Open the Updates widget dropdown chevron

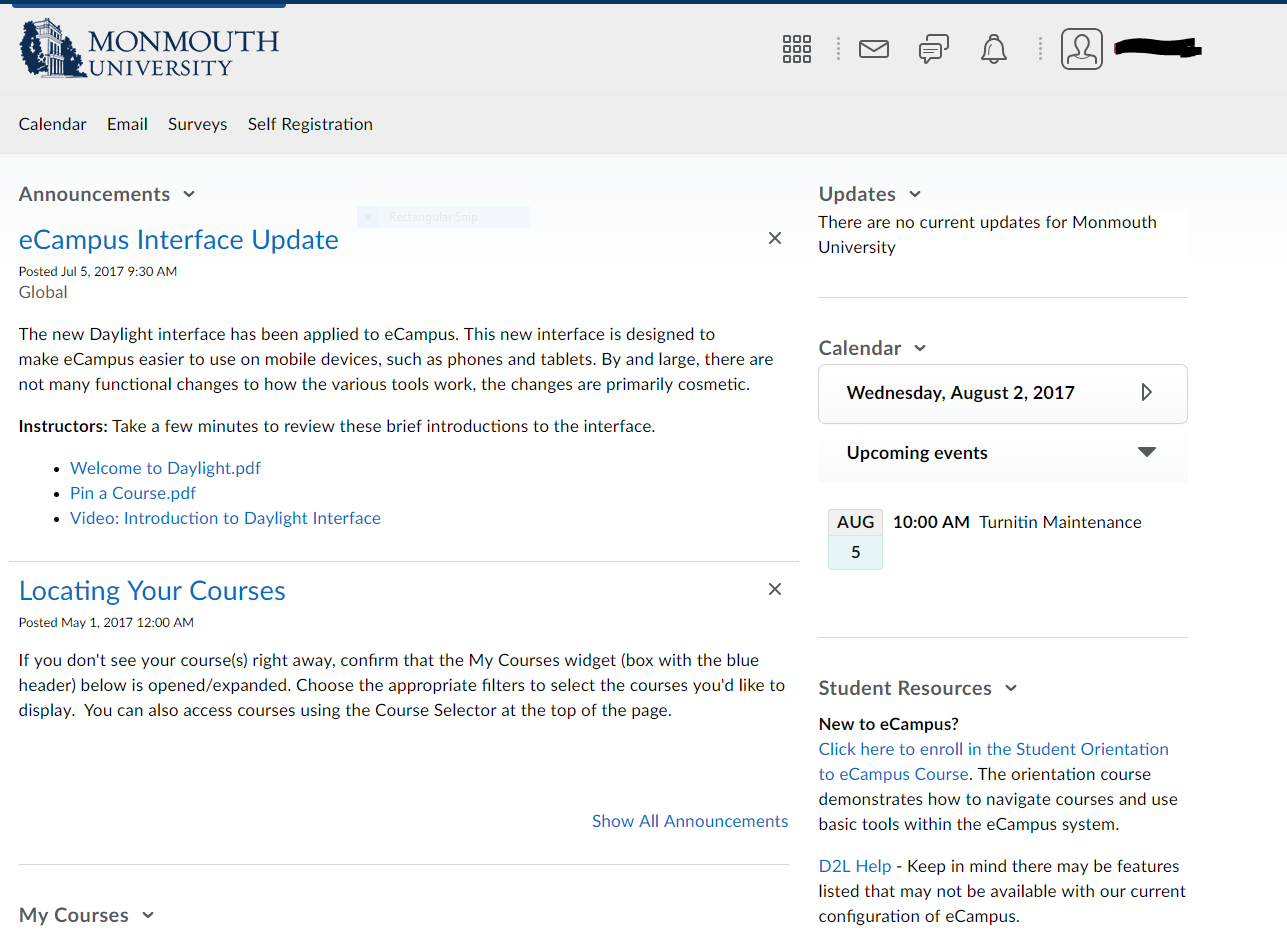[x=915, y=194]
